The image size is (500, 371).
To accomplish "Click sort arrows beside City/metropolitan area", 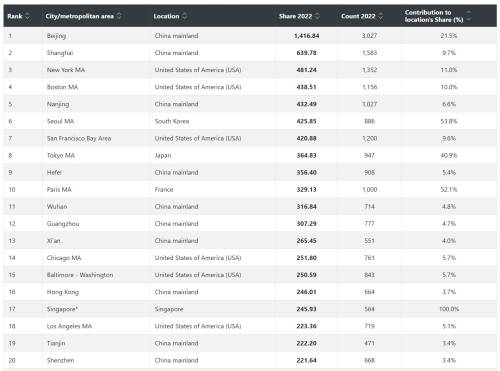I will click(119, 16).
